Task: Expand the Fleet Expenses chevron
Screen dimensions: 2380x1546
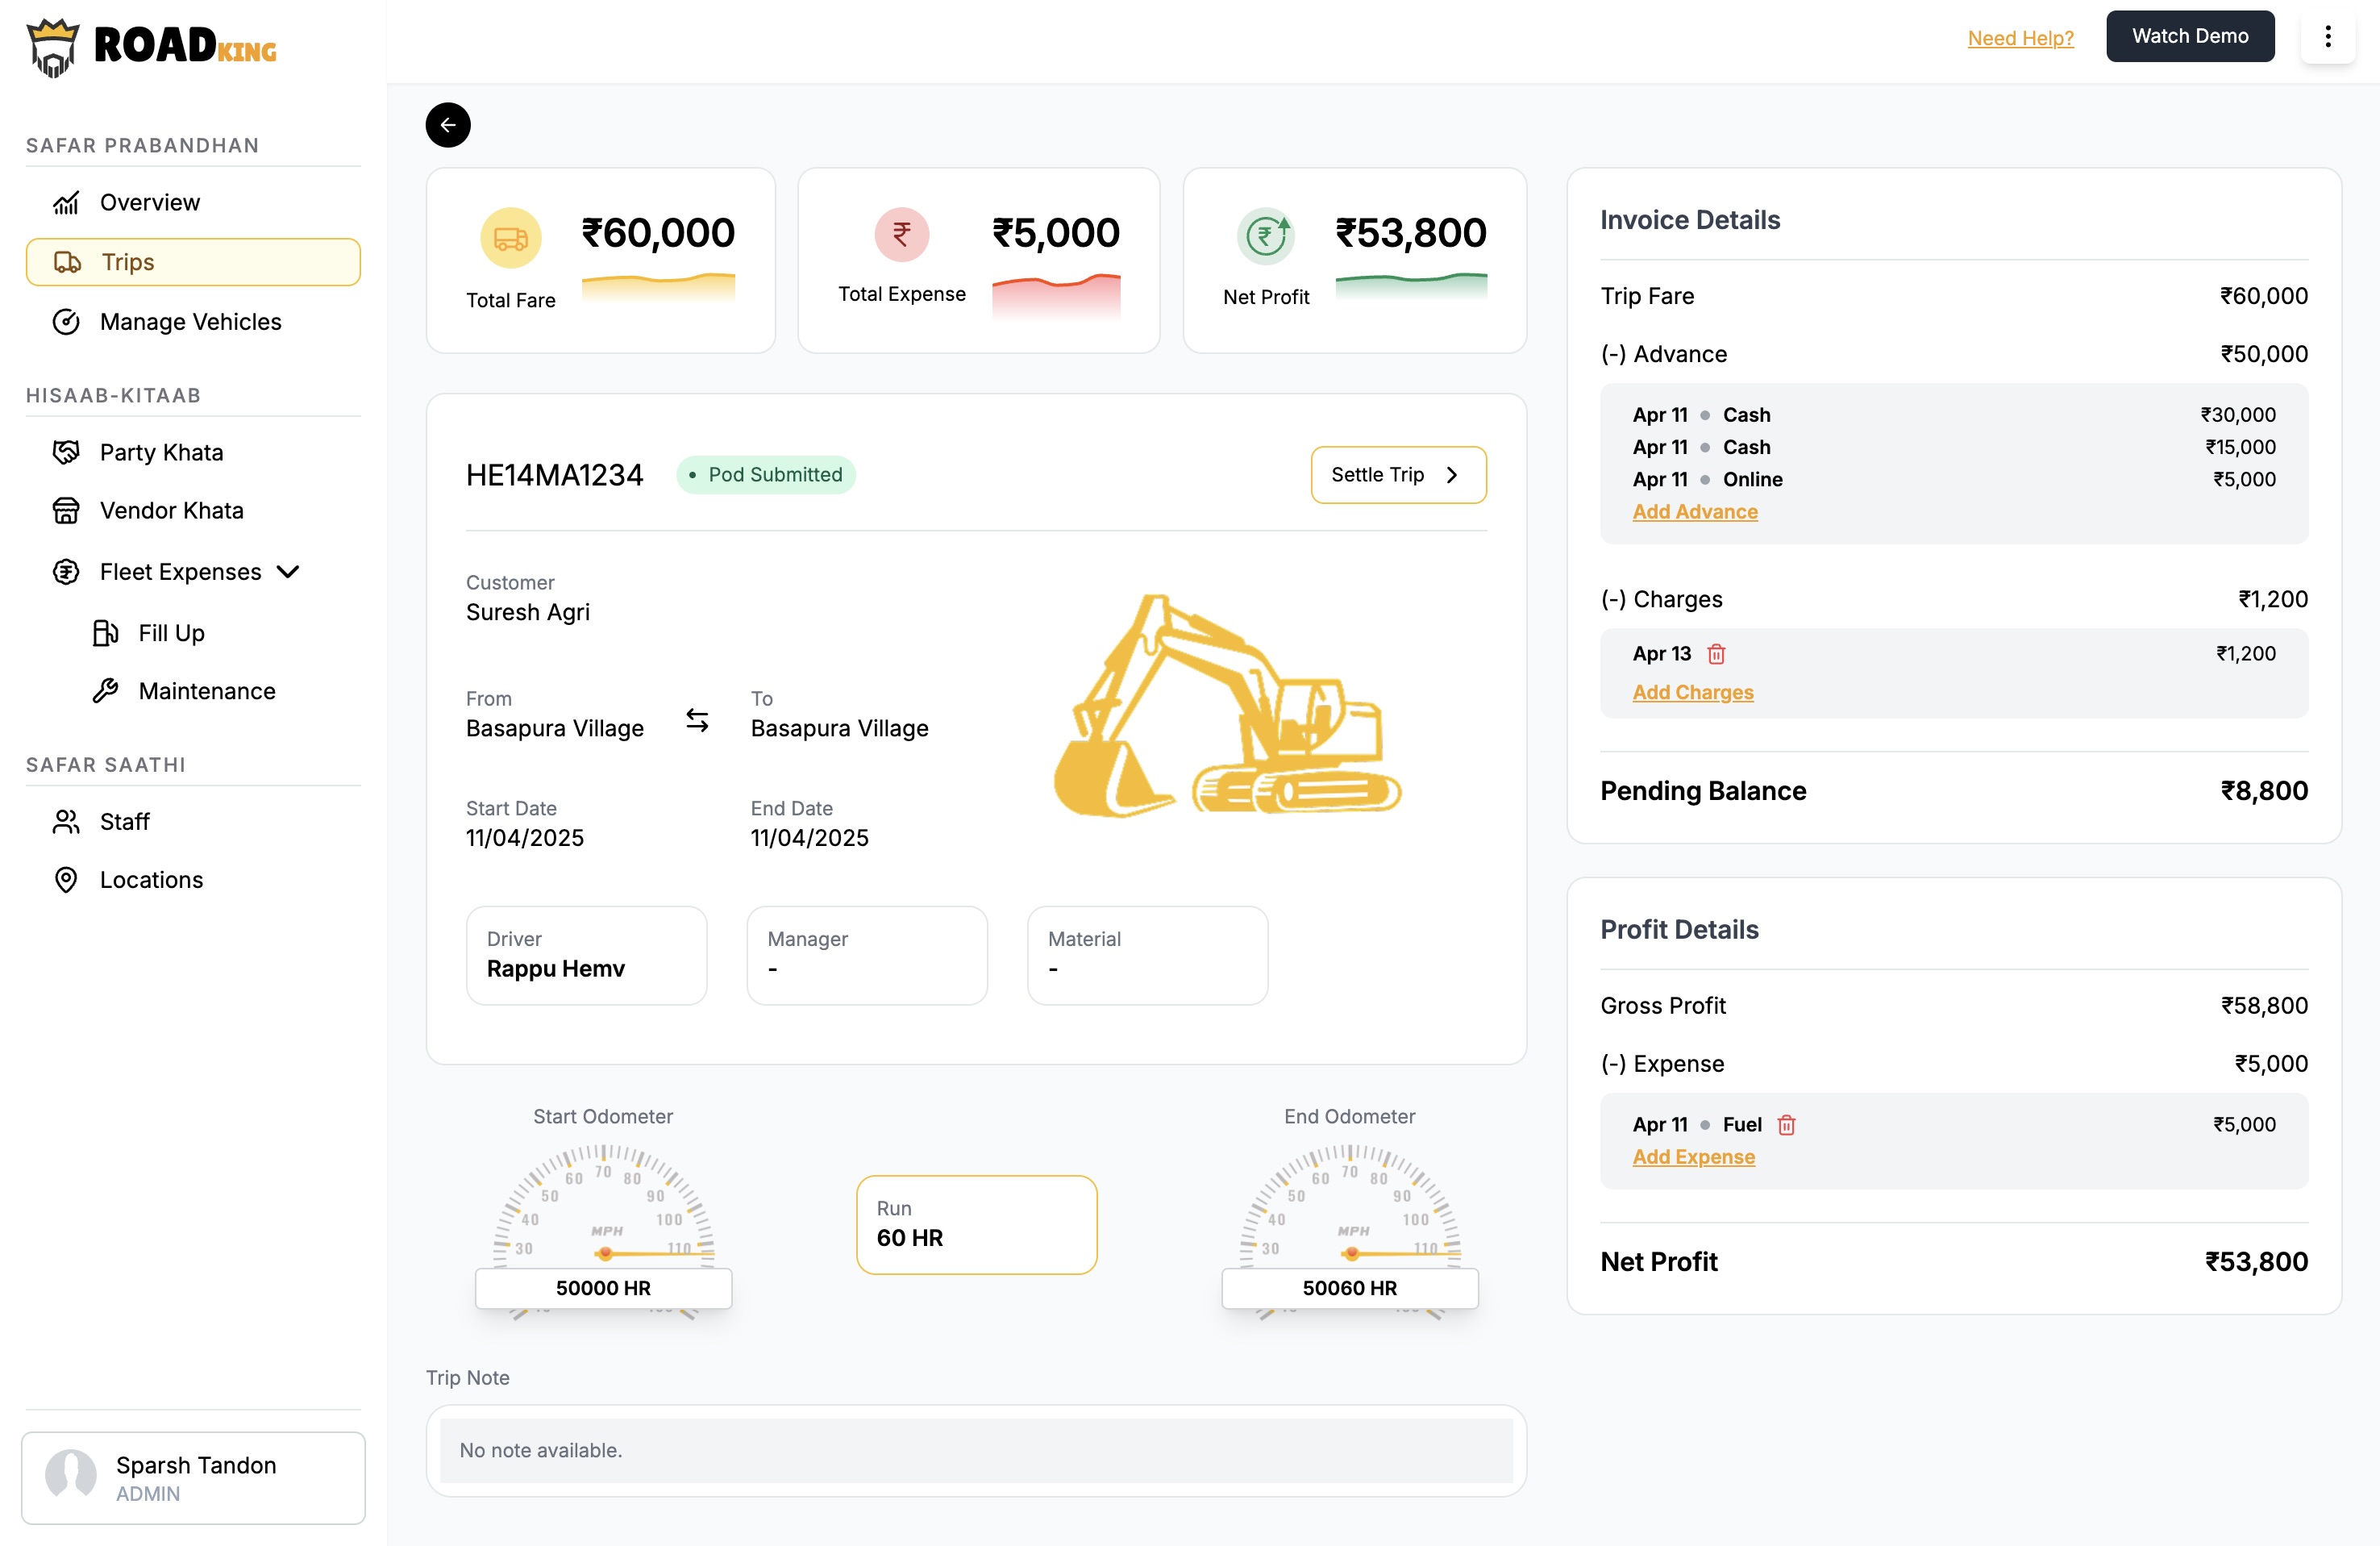Action: [x=289, y=572]
